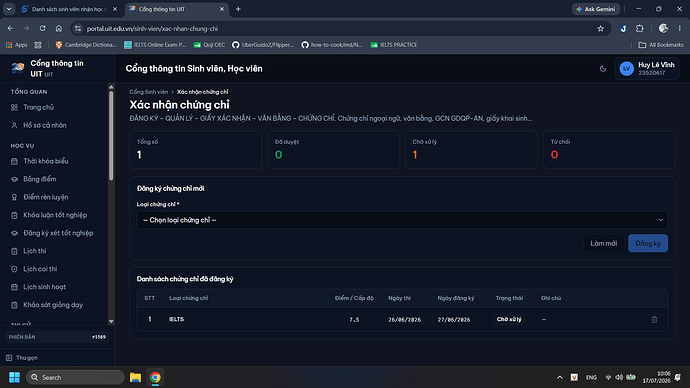Close the Danh sách sinh viên tab
This screenshot has height=388, width=690.
(x=115, y=9)
